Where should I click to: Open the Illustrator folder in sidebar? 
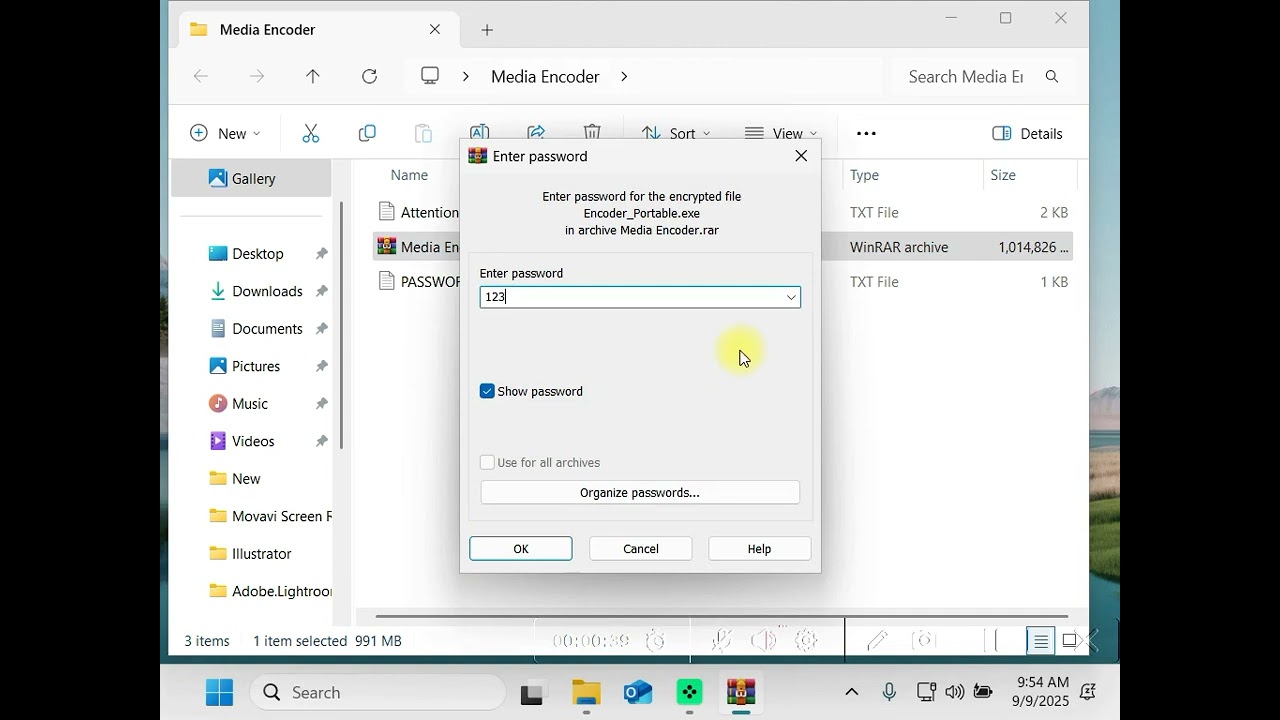pos(262,554)
